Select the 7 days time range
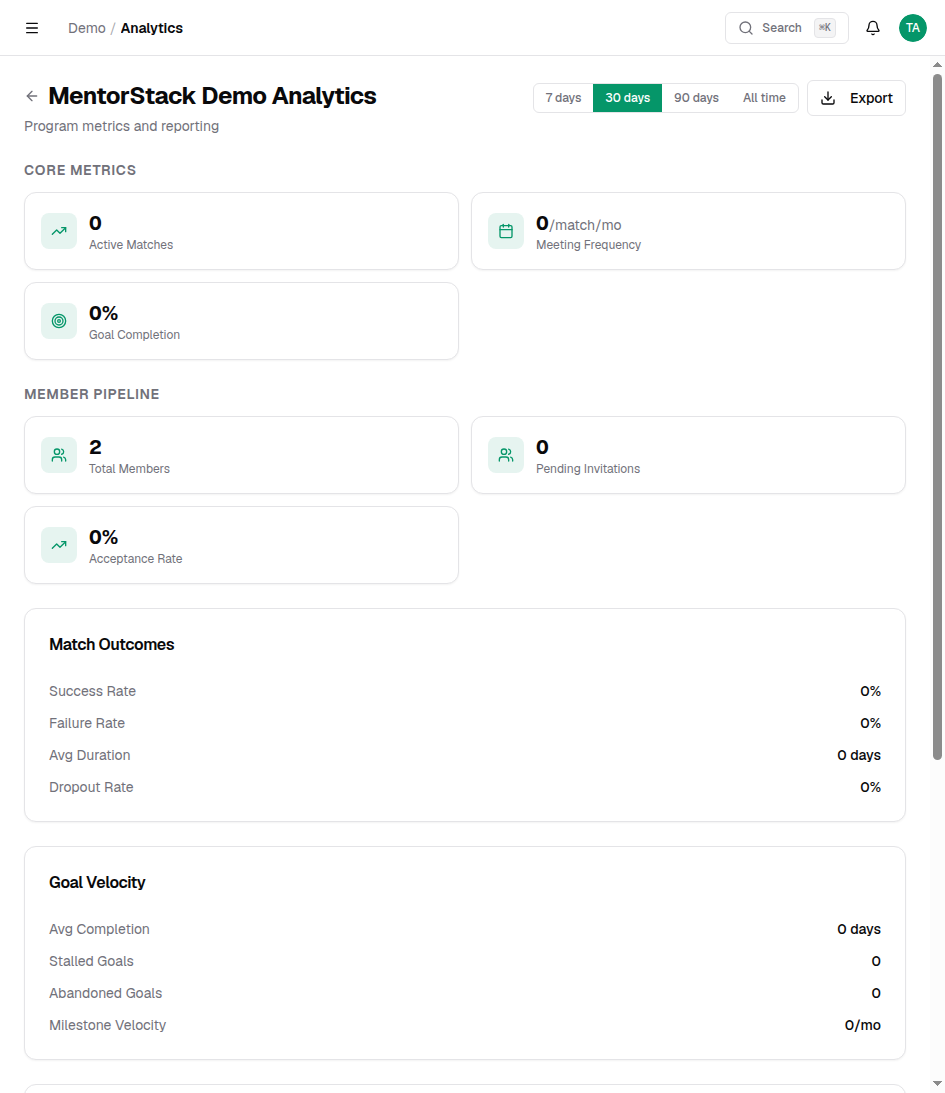The height and width of the screenshot is (1093, 945). coord(563,98)
